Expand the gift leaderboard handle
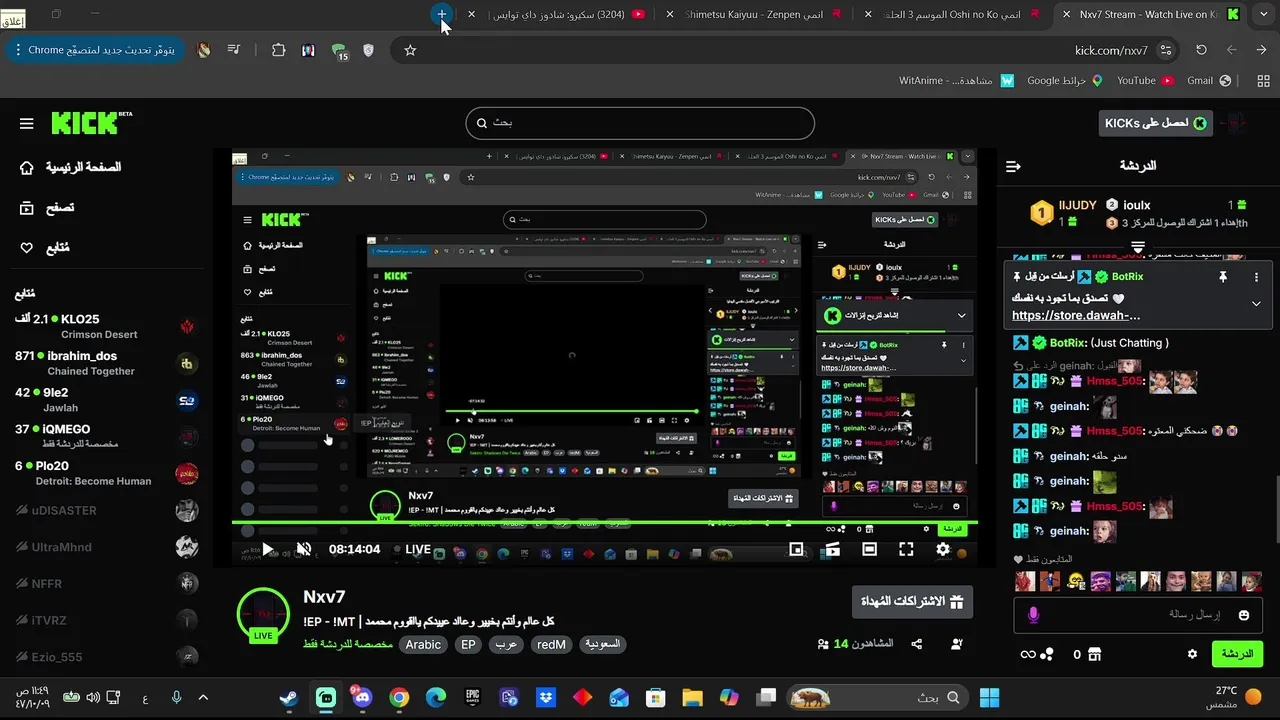The image size is (1280, 720). pos(1138,246)
